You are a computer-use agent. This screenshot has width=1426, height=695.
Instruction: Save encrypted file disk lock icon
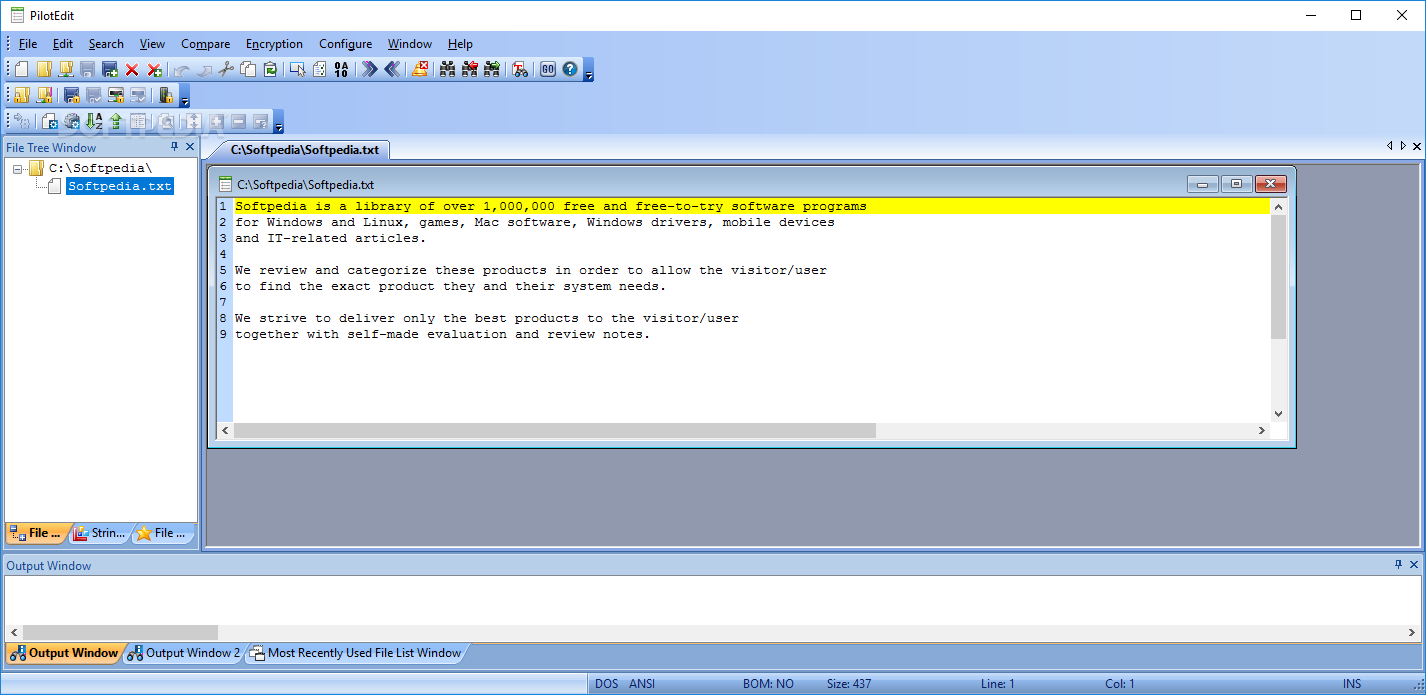click(x=71, y=95)
